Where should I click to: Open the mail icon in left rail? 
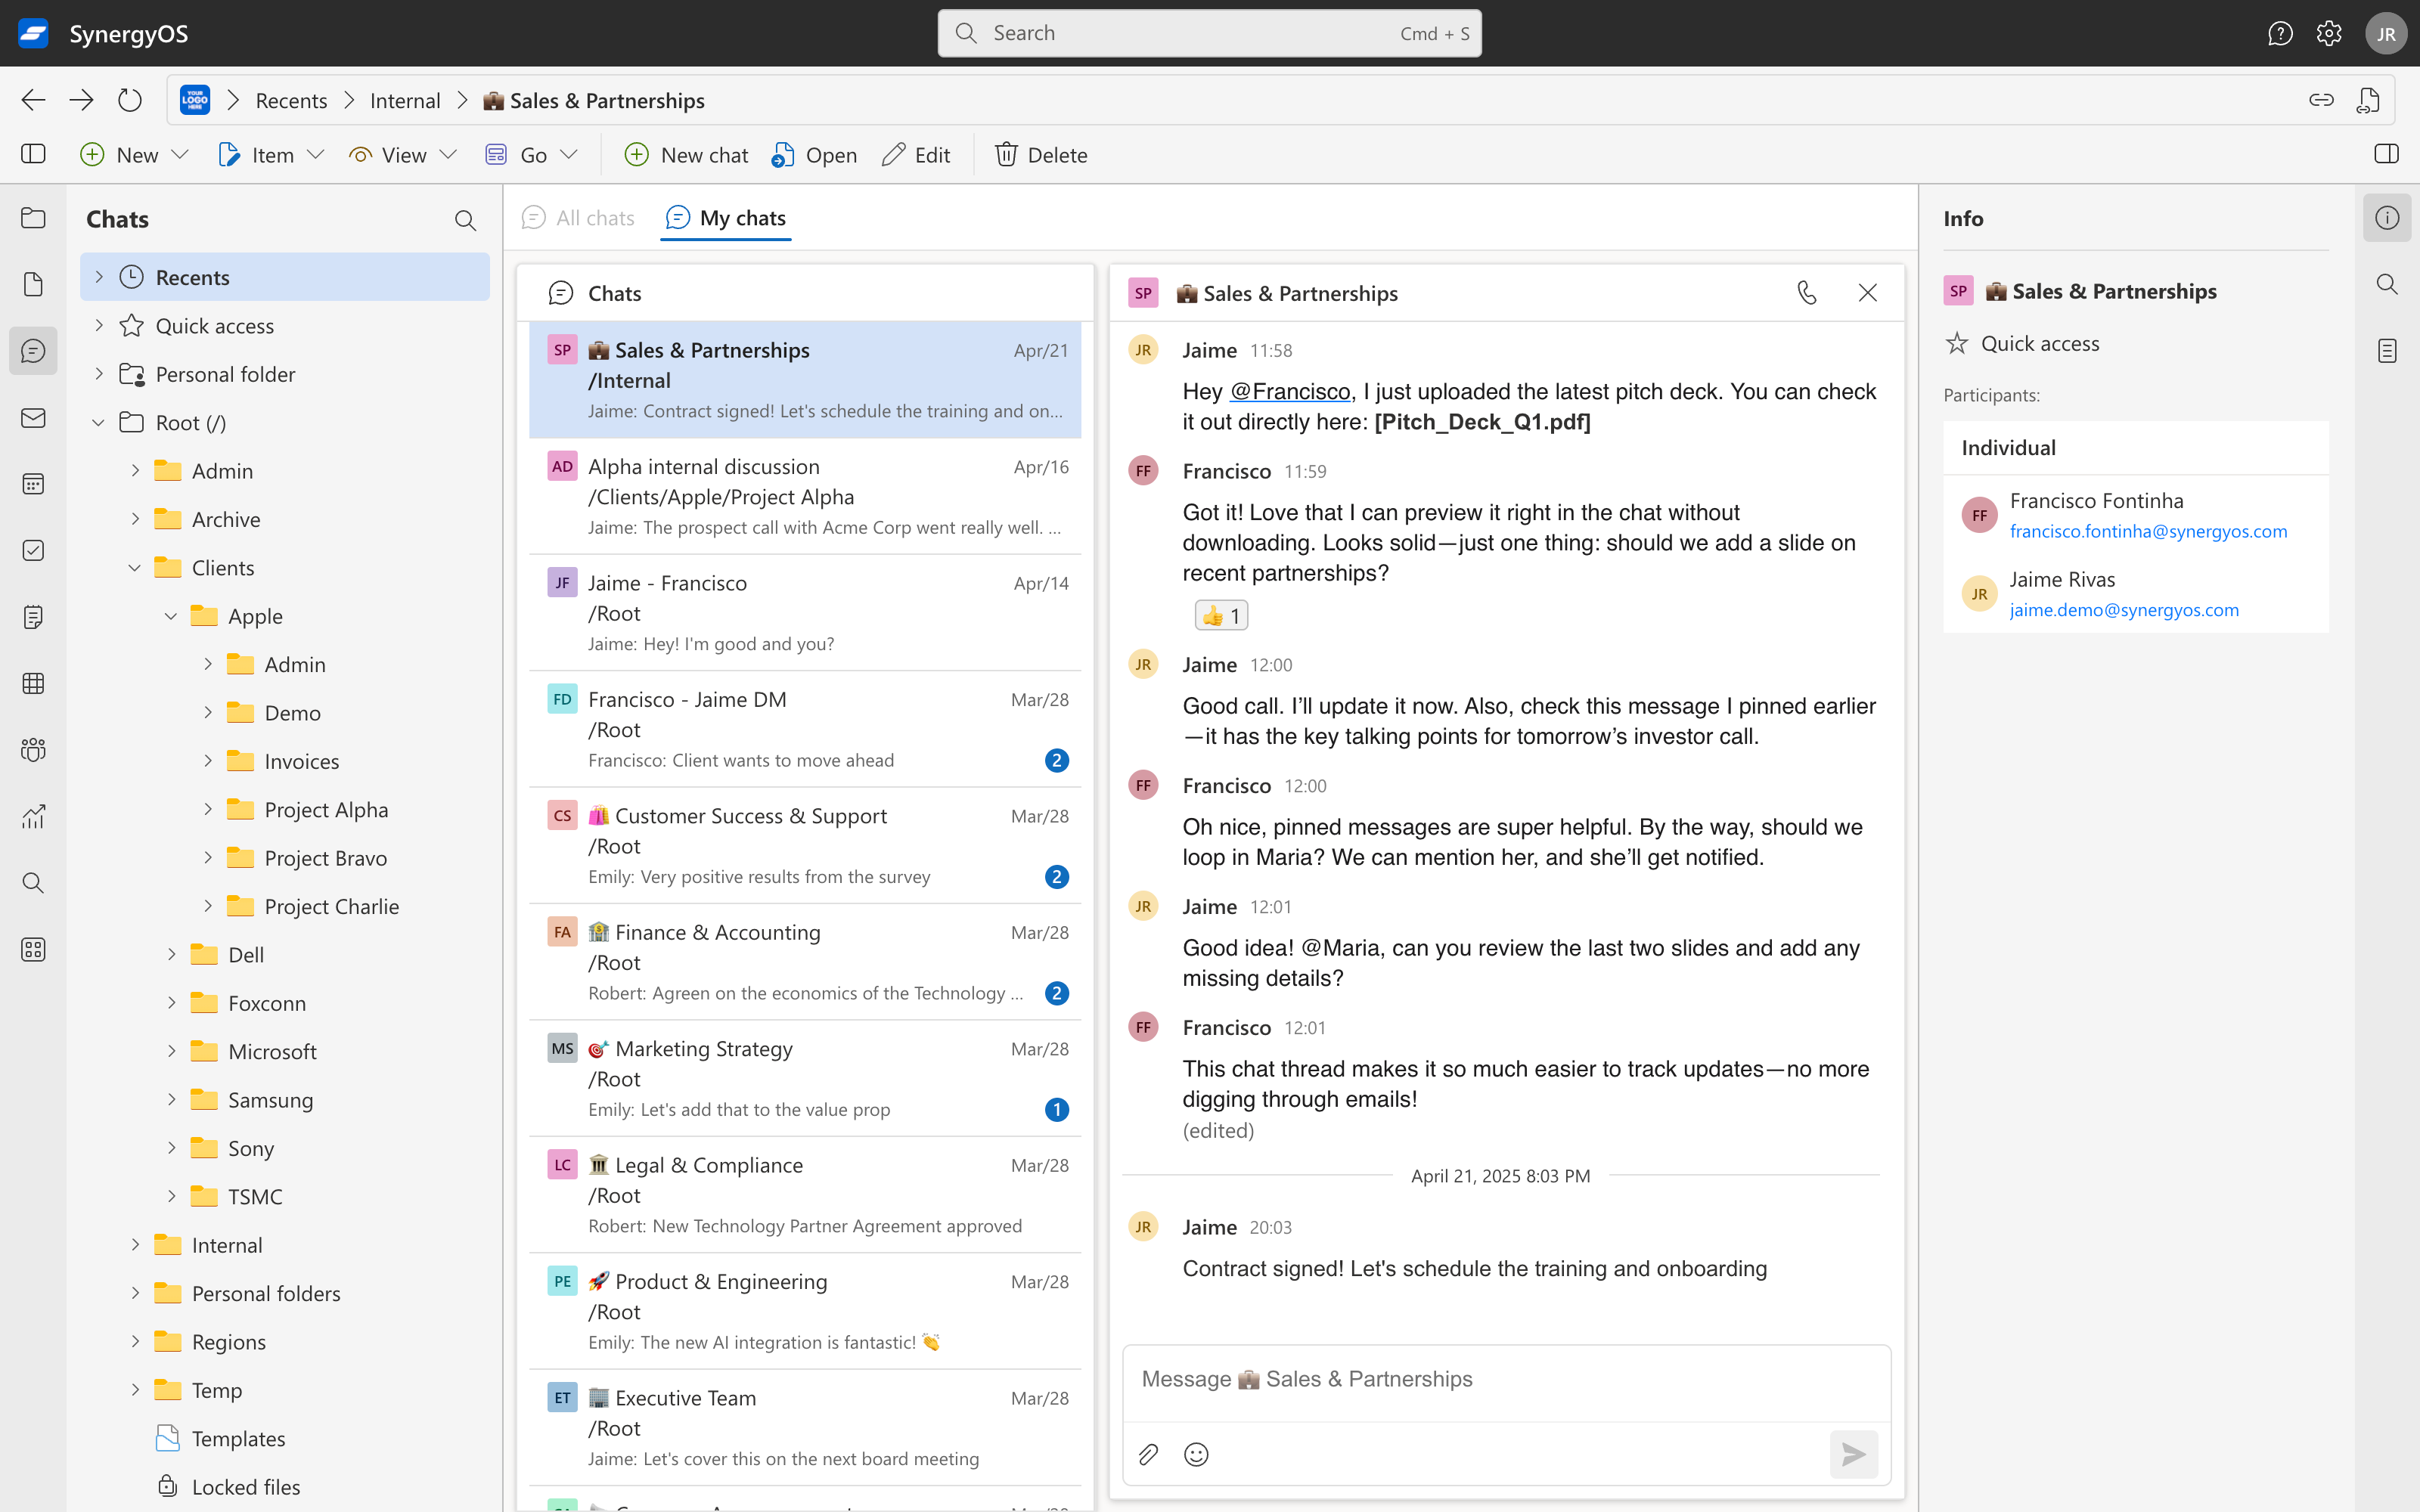pos(33,417)
